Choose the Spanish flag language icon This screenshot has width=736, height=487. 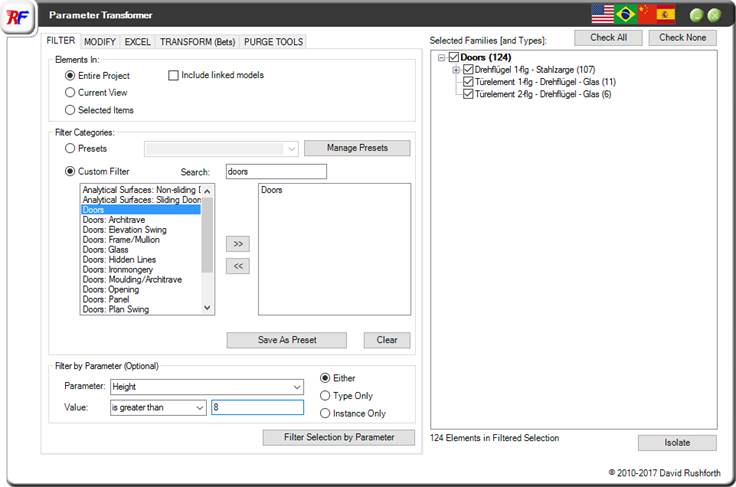coord(666,14)
